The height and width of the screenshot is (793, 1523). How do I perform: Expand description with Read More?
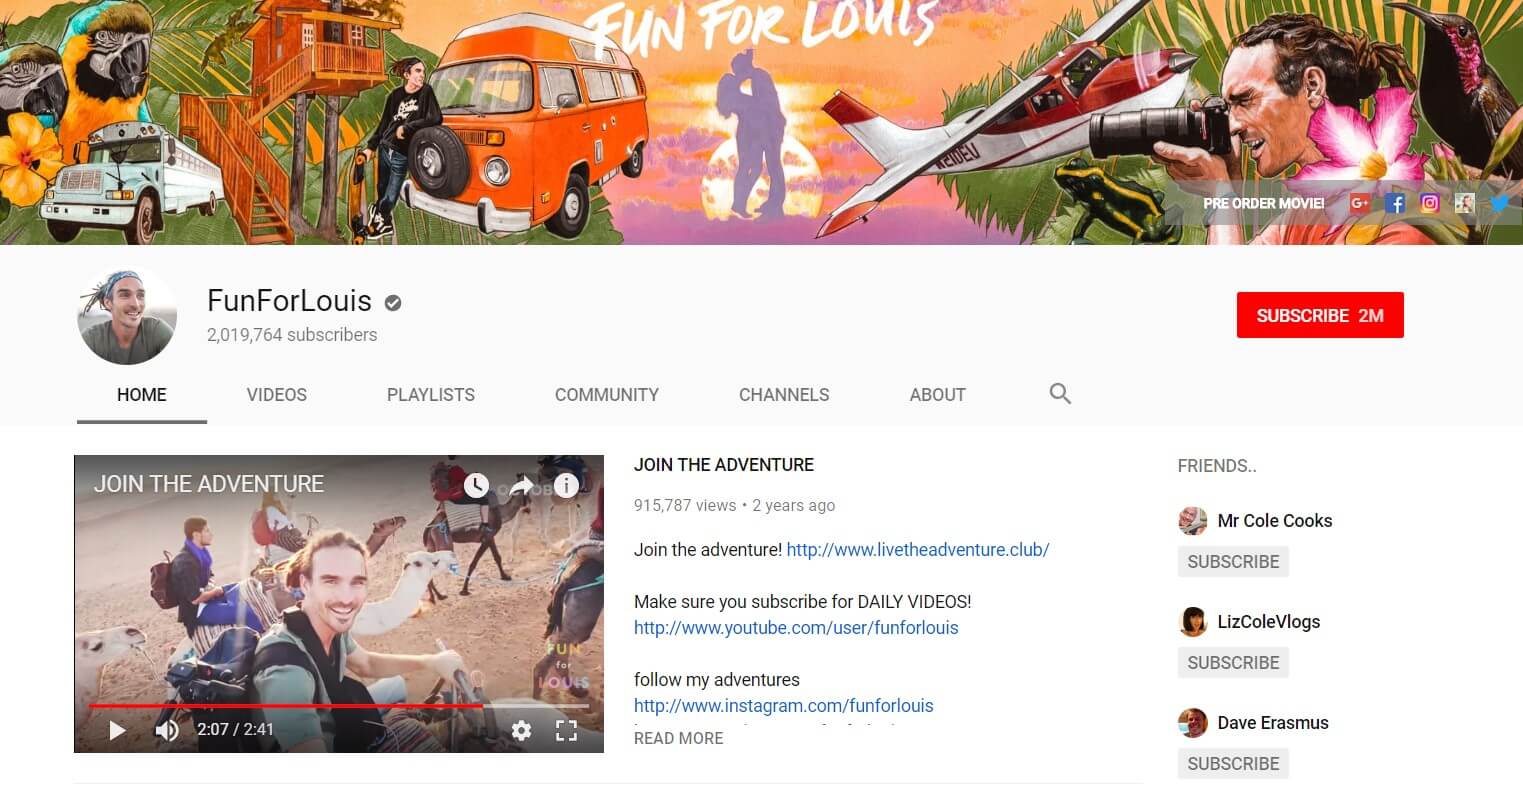coord(678,738)
